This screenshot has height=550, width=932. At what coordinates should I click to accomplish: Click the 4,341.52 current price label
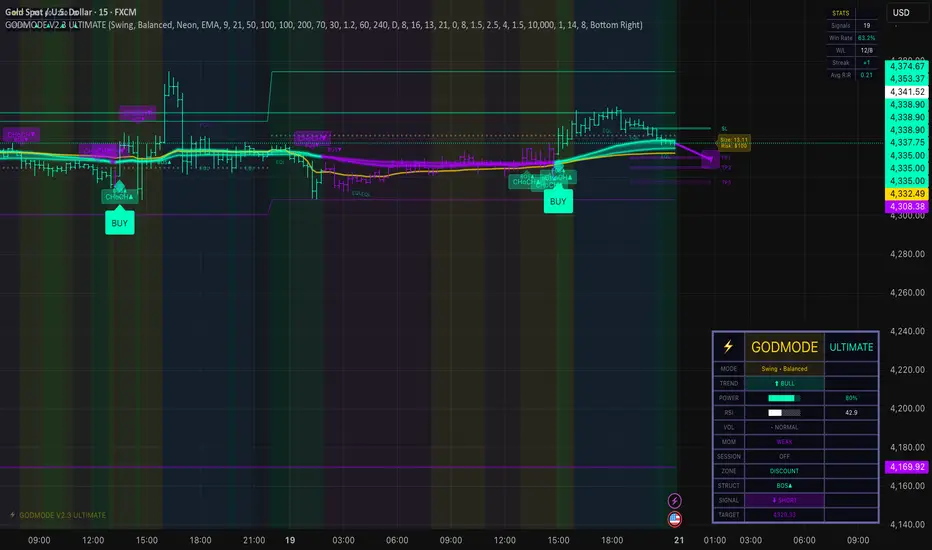point(906,92)
